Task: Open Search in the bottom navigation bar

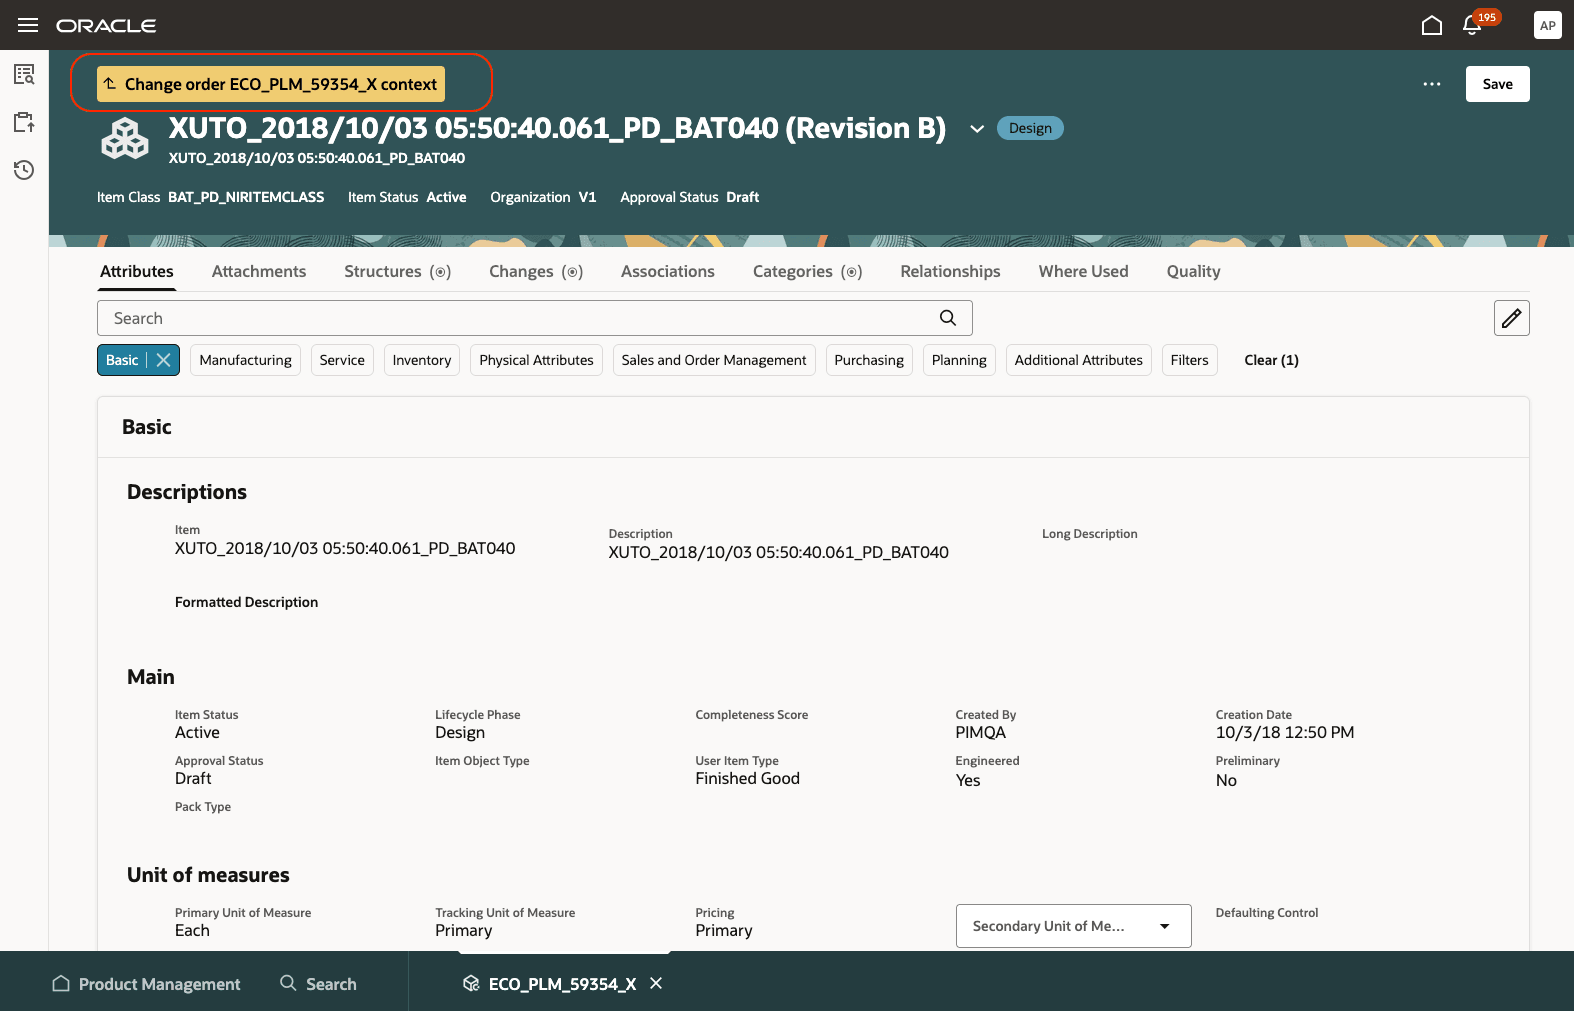Action: (318, 984)
